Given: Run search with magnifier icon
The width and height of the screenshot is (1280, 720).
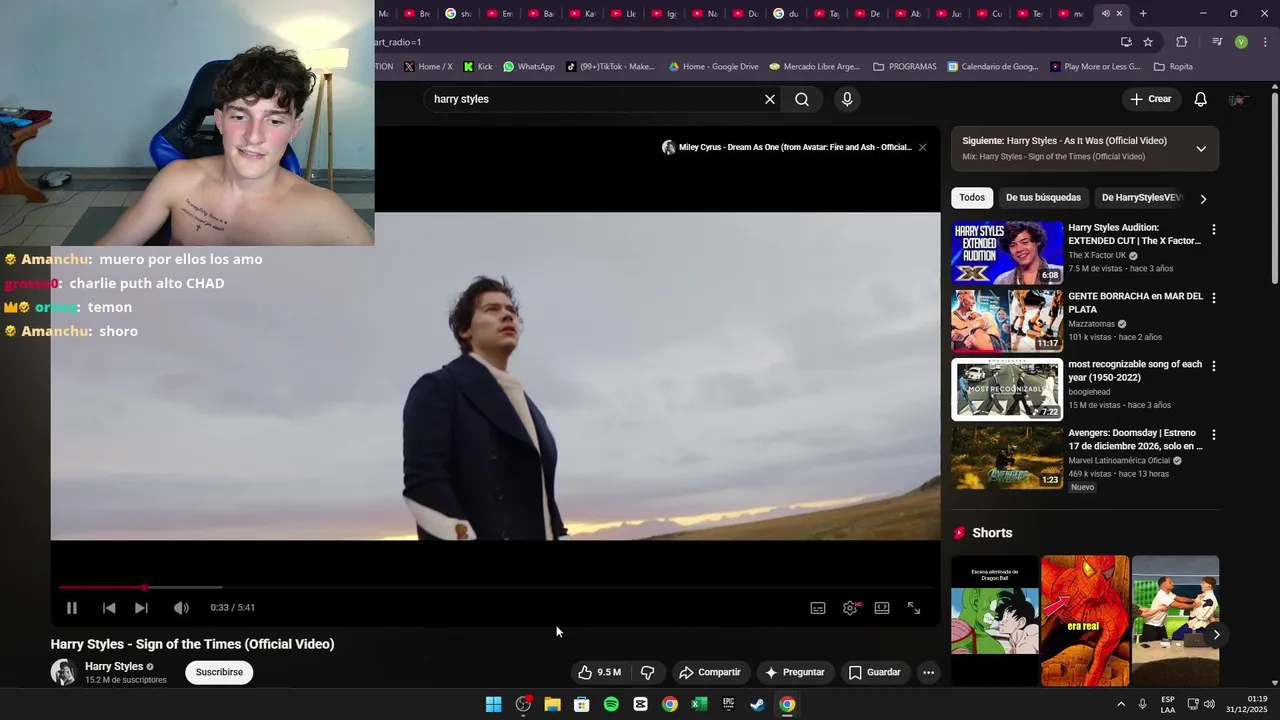Looking at the screenshot, I should [x=802, y=99].
